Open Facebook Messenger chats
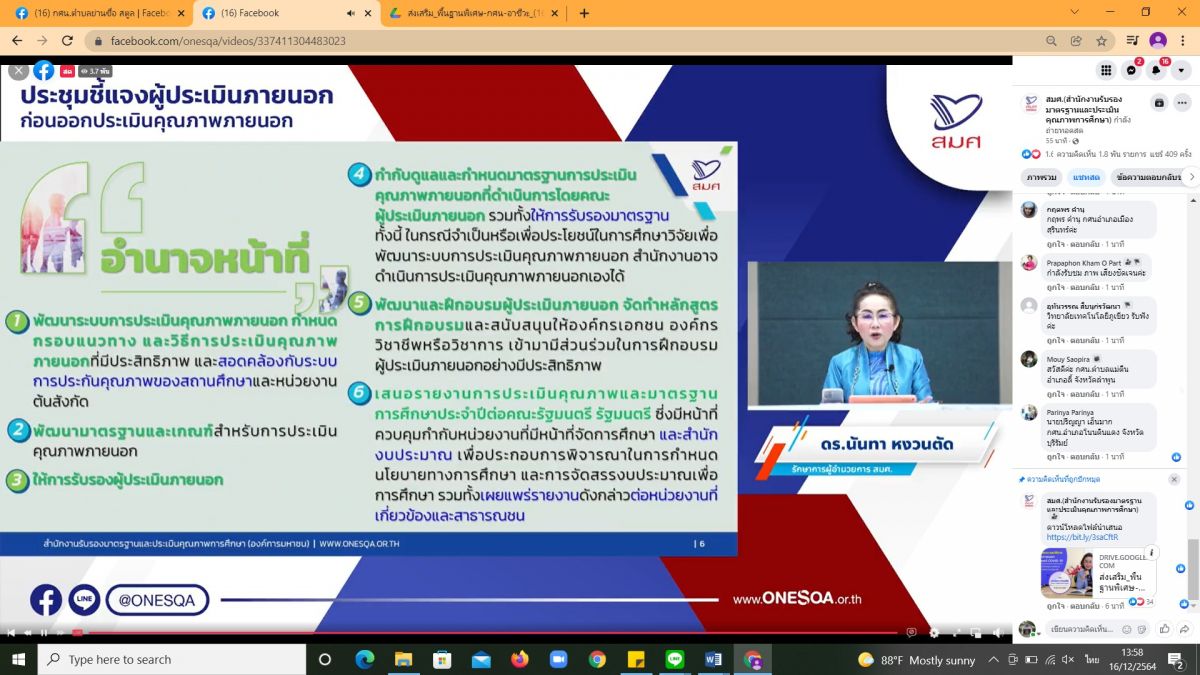Viewport: 1200px width, 675px height. (1131, 70)
